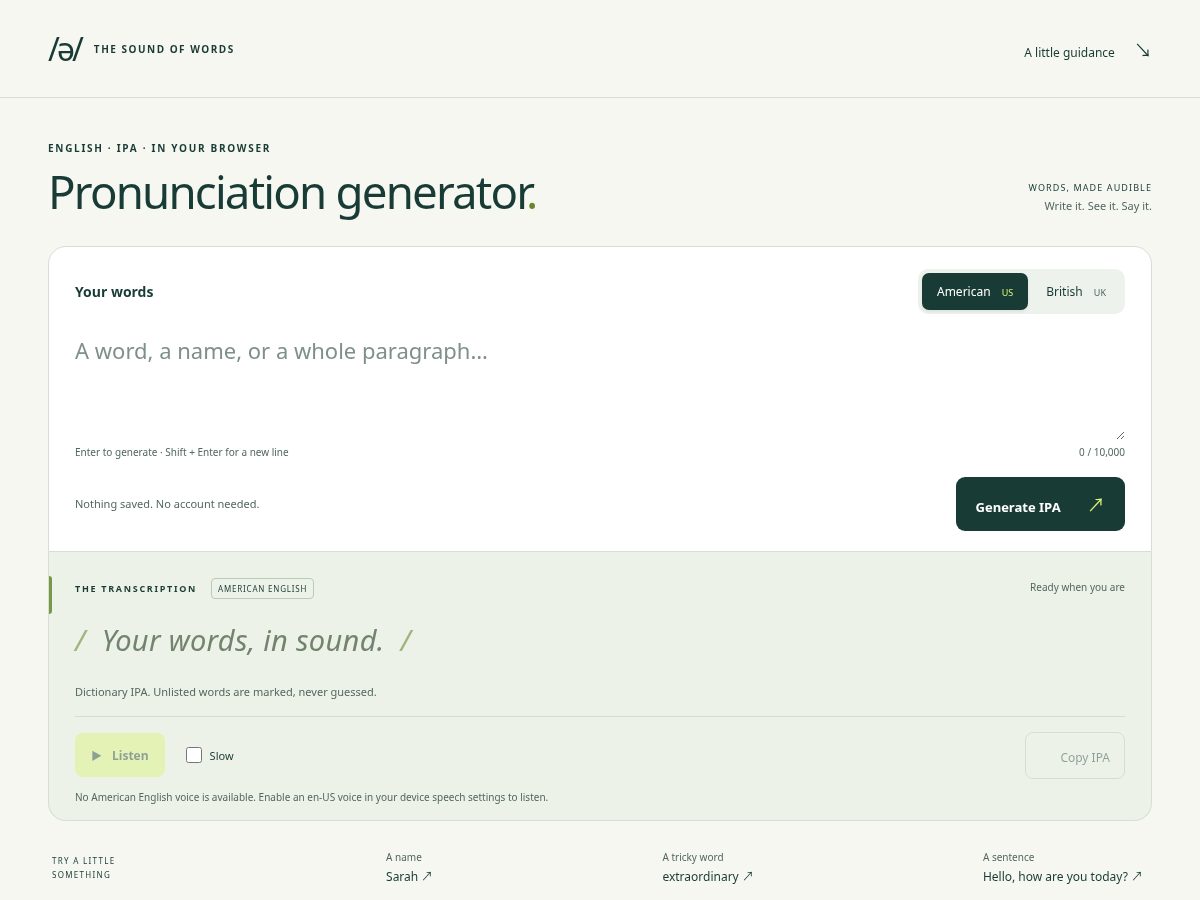The width and height of the screenshot is (1200, 900).
Task: Focus the Your words text area
Action: (600, 386)
